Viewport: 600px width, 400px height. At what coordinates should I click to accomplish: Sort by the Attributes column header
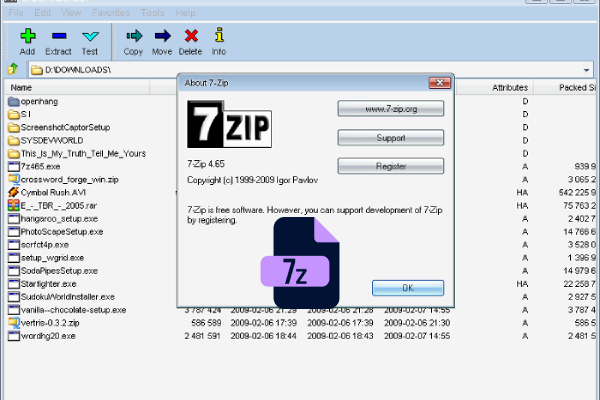pos(509,88)
